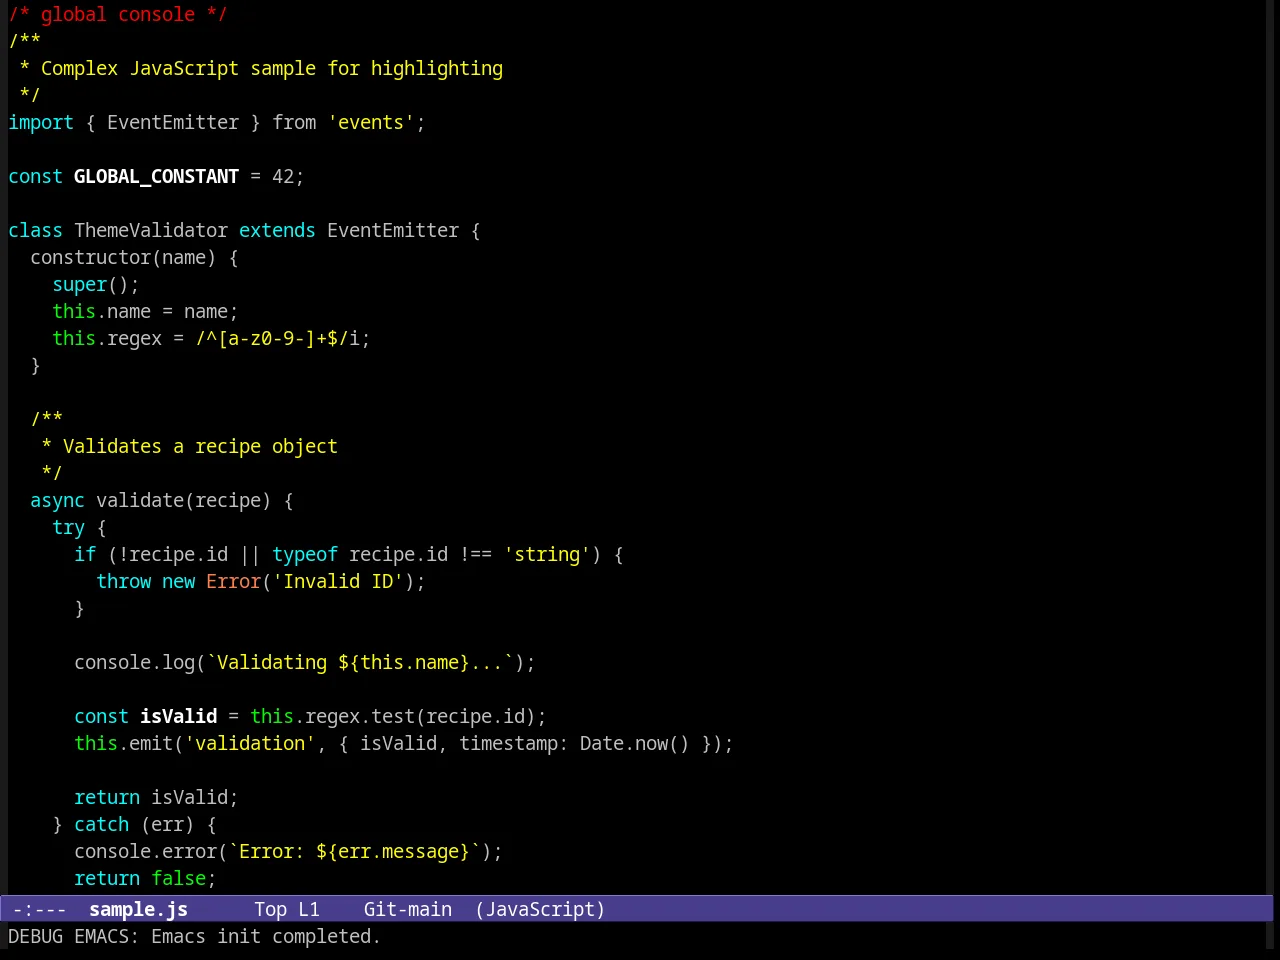The width and height of the screenshot is (1280, 960).
Task: Click the 'sample.js' buffer name in mode line
Action: click(138, 909)
